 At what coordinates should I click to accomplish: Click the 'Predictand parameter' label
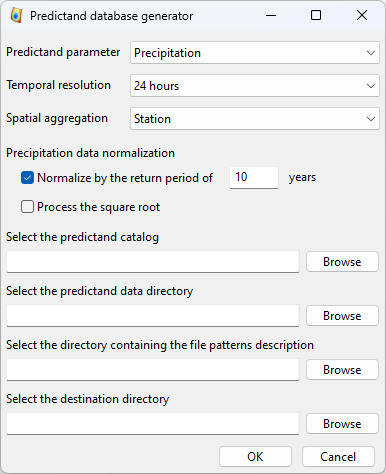(63, 52)
